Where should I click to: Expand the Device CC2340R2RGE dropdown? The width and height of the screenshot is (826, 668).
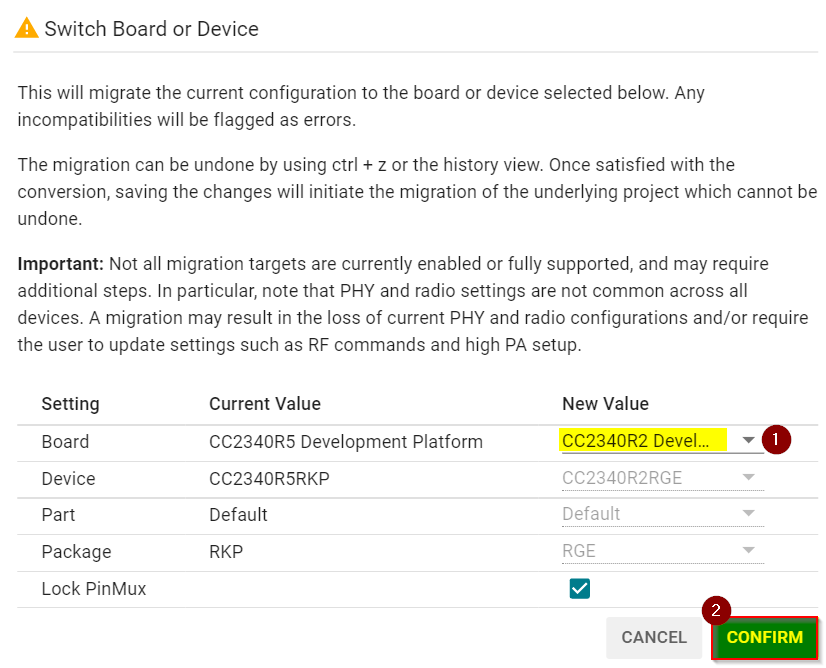[748, 478]
